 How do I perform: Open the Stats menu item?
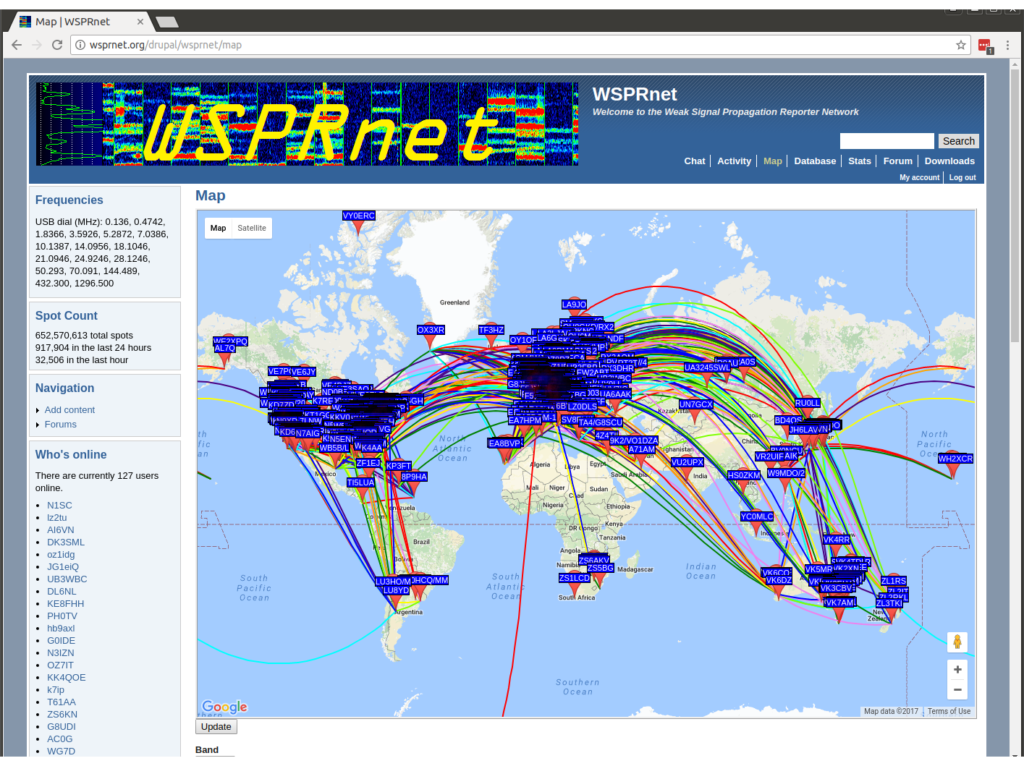click(x=859, y=161)
